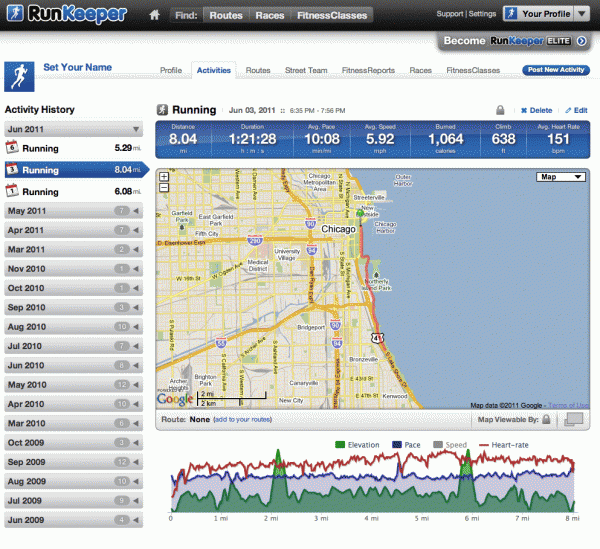Open the Map type dropdown
The height and width of the screenshot is (549, 600).
point(561,177)
